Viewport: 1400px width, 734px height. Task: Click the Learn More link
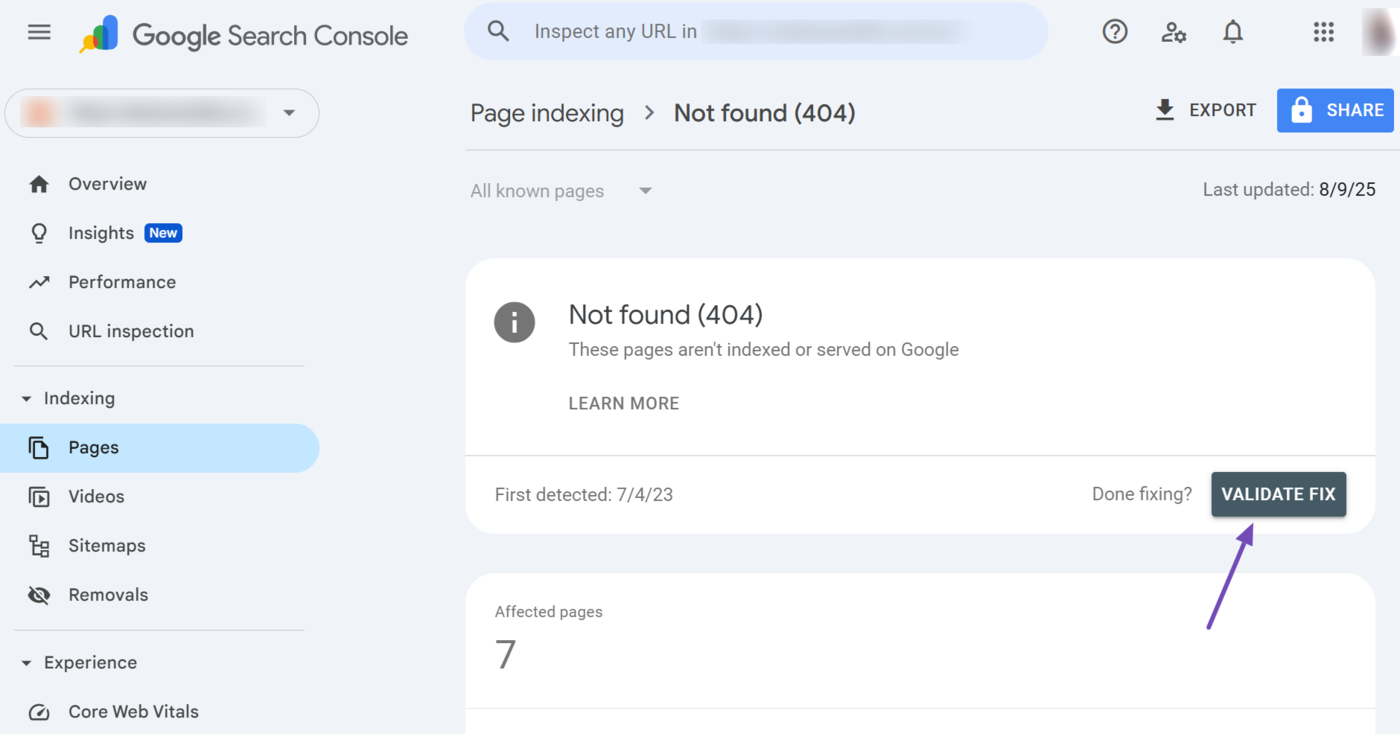pyautogui.click(x=624, y=404)
